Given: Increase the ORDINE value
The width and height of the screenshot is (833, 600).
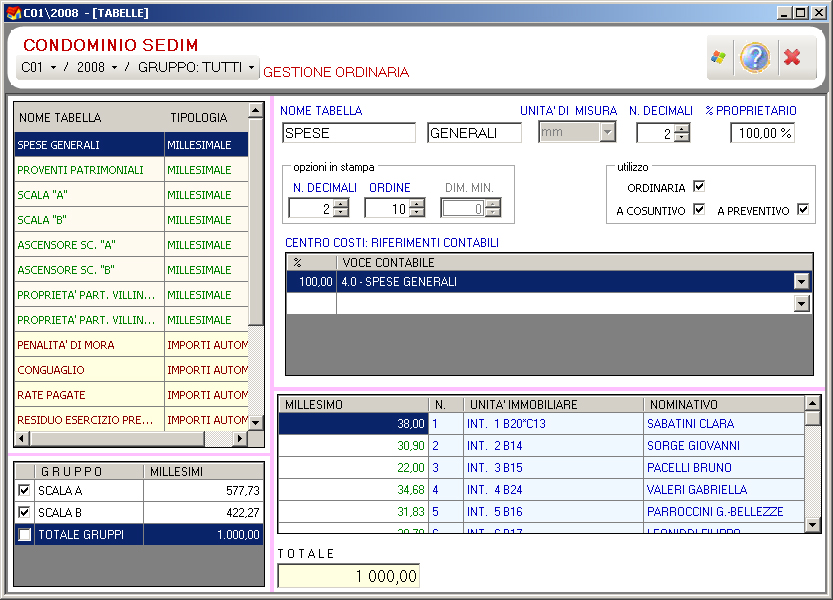Looking at the screenshot, I should click(x=417, y=204).
